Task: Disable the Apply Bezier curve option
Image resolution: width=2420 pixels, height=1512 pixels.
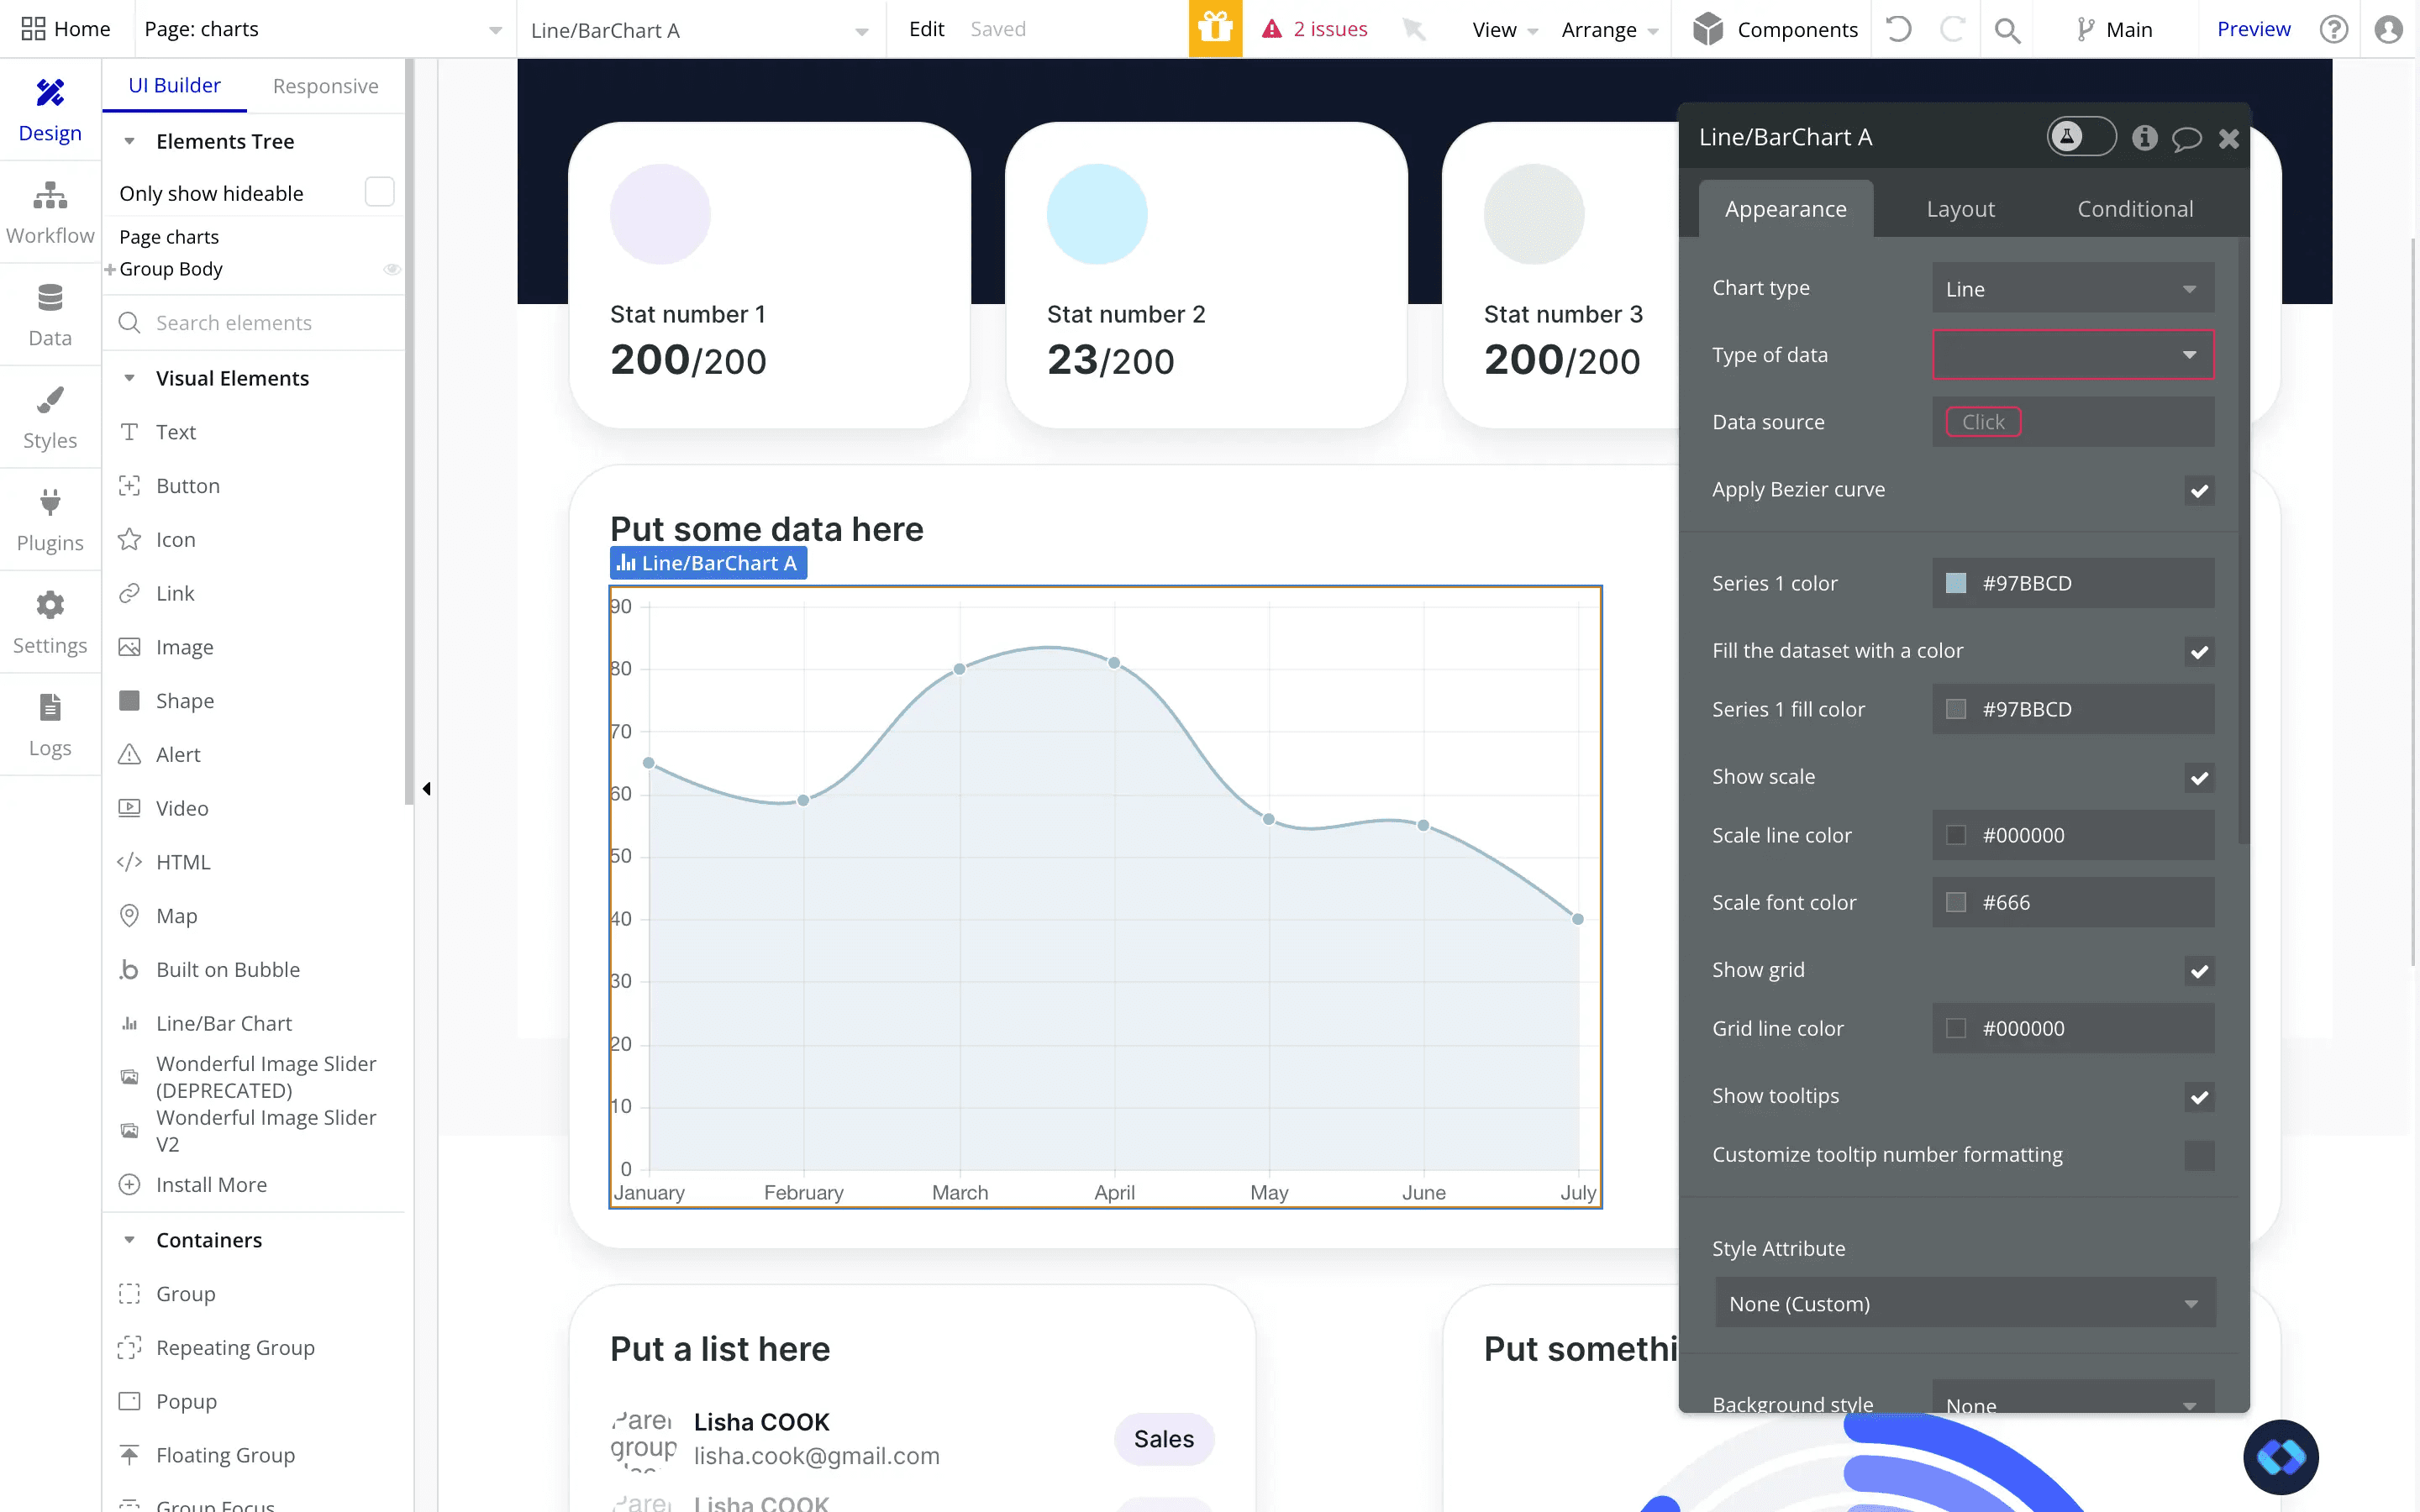Action: coord(2199,490)
